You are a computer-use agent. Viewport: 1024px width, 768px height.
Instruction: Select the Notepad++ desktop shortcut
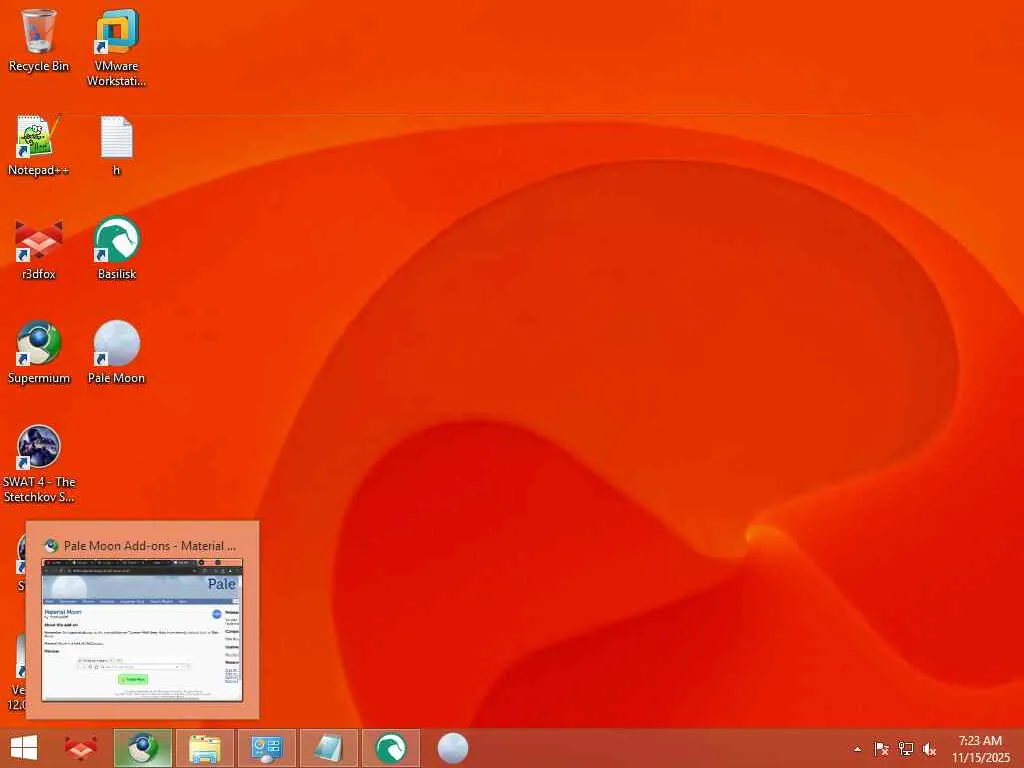click(39, 146)
